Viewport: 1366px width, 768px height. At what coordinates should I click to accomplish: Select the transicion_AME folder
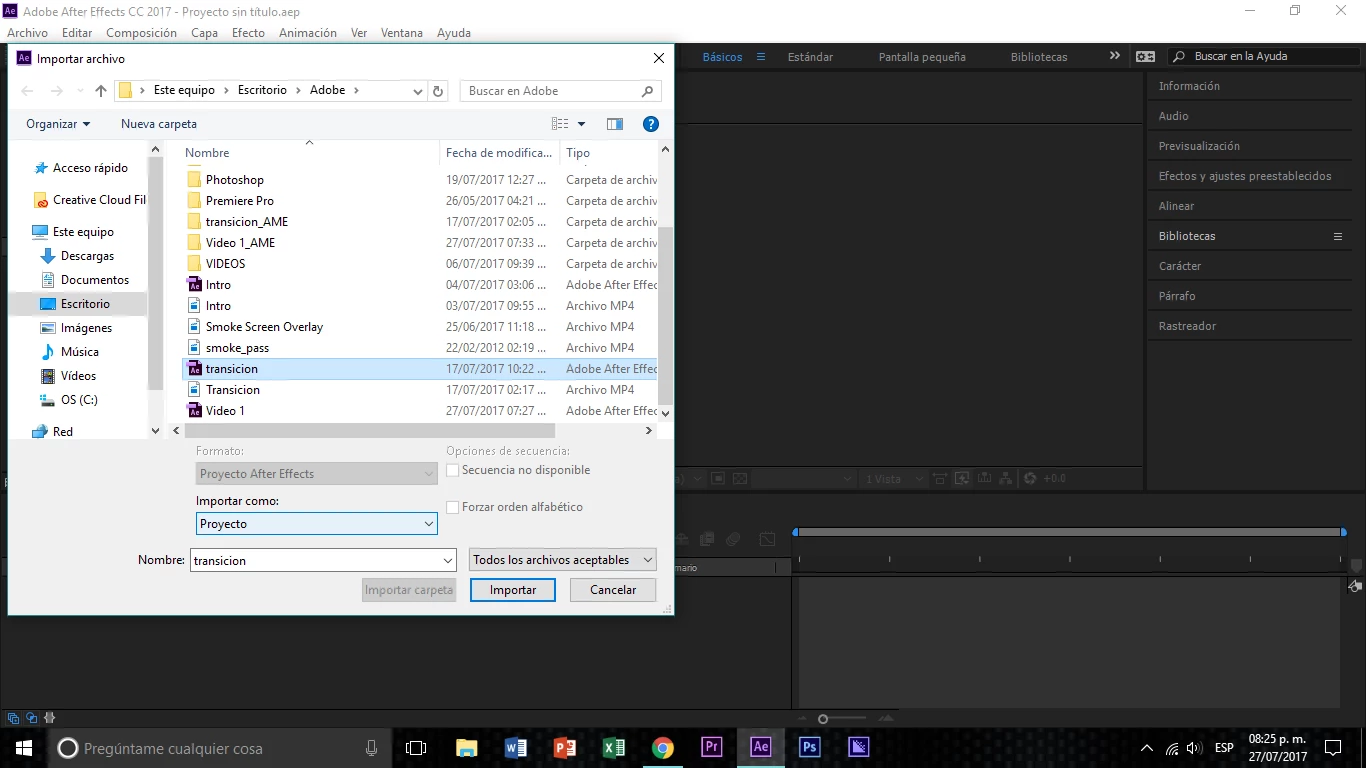246,222
